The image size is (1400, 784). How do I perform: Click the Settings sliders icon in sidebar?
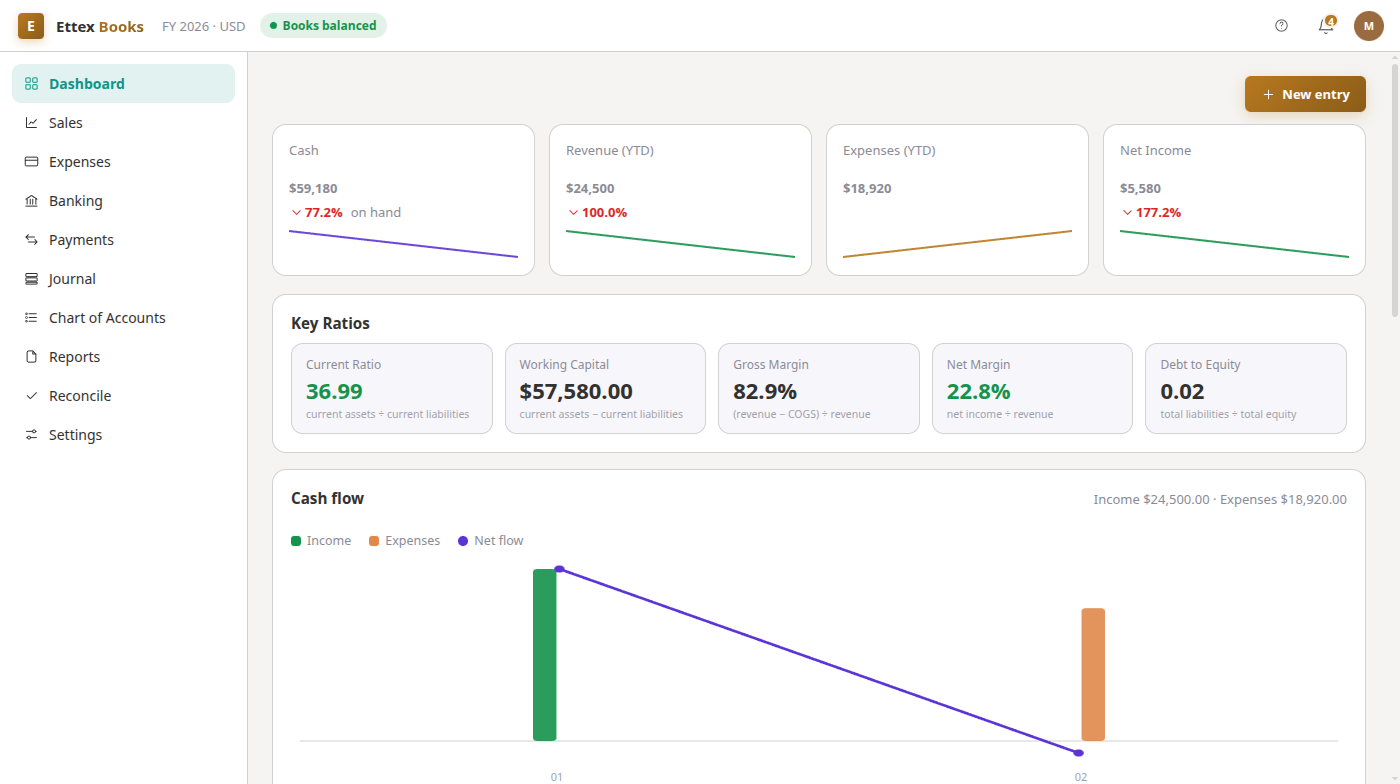31,435
